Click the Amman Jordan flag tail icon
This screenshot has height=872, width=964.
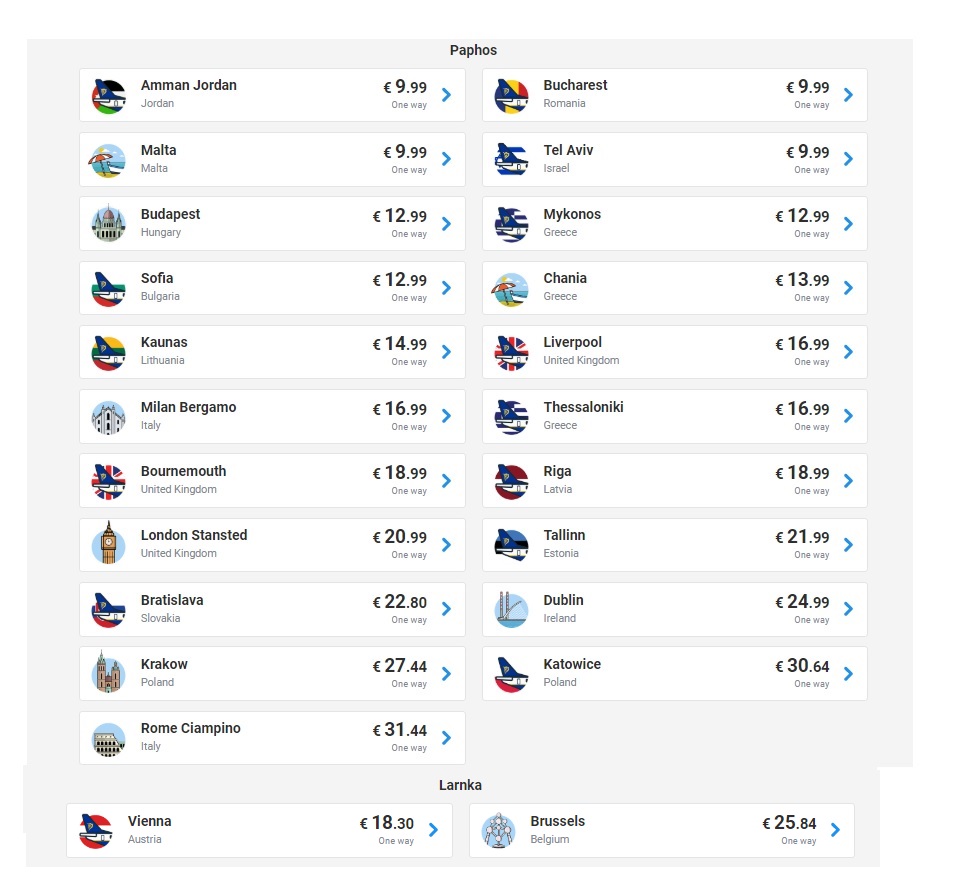(109, 96)
